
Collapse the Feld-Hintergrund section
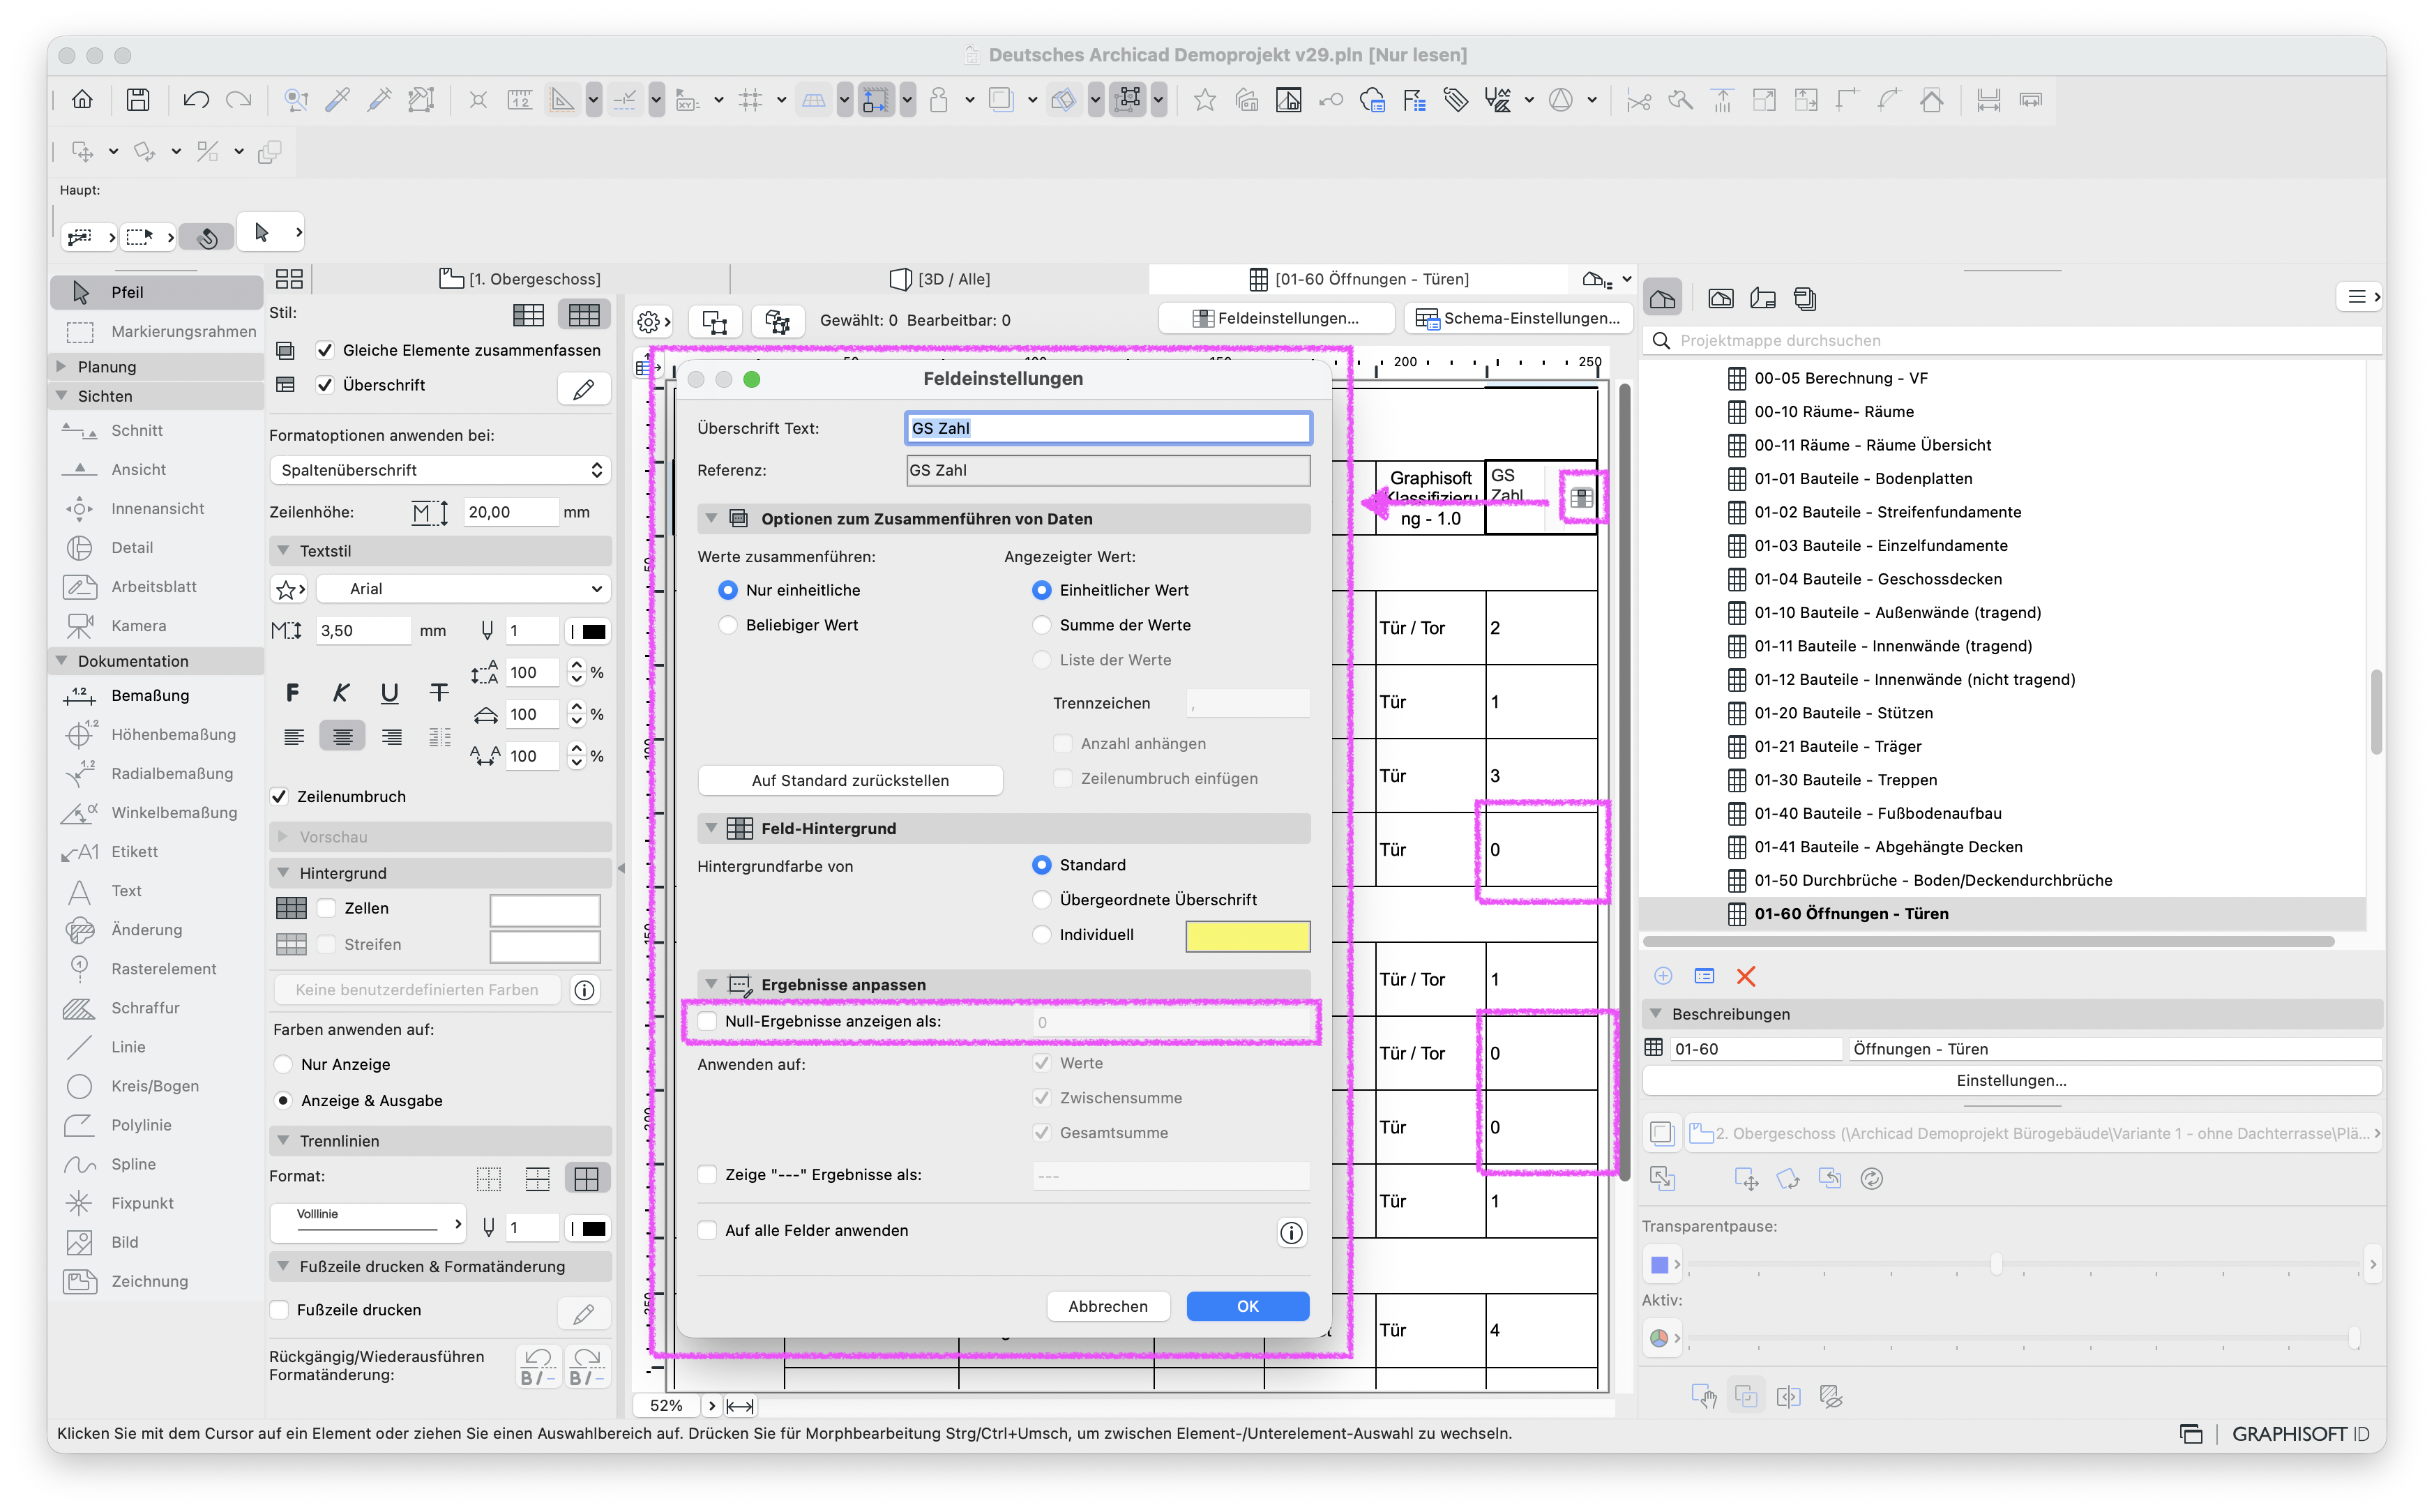(711, 828)
